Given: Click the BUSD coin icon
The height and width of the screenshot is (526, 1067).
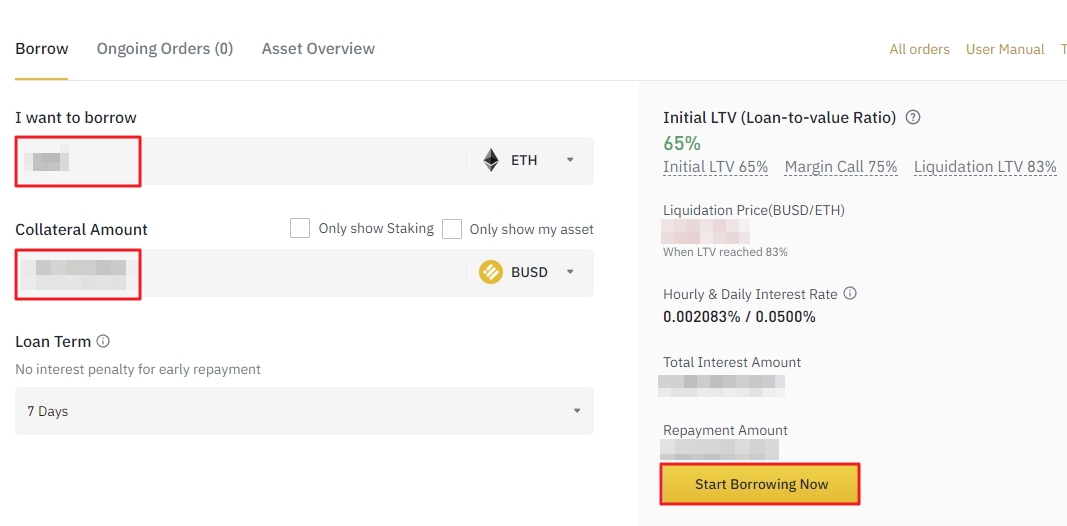Looking at the screenshot, I should [491, 272].
